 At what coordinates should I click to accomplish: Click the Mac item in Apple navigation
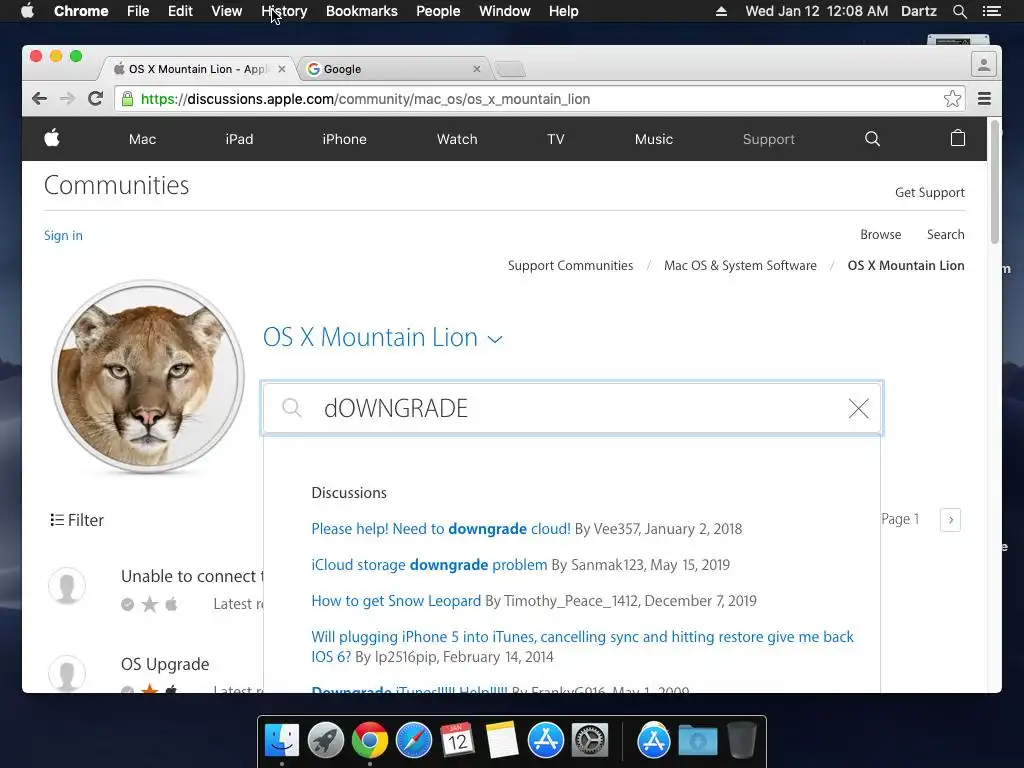click(x=142, y=139)
